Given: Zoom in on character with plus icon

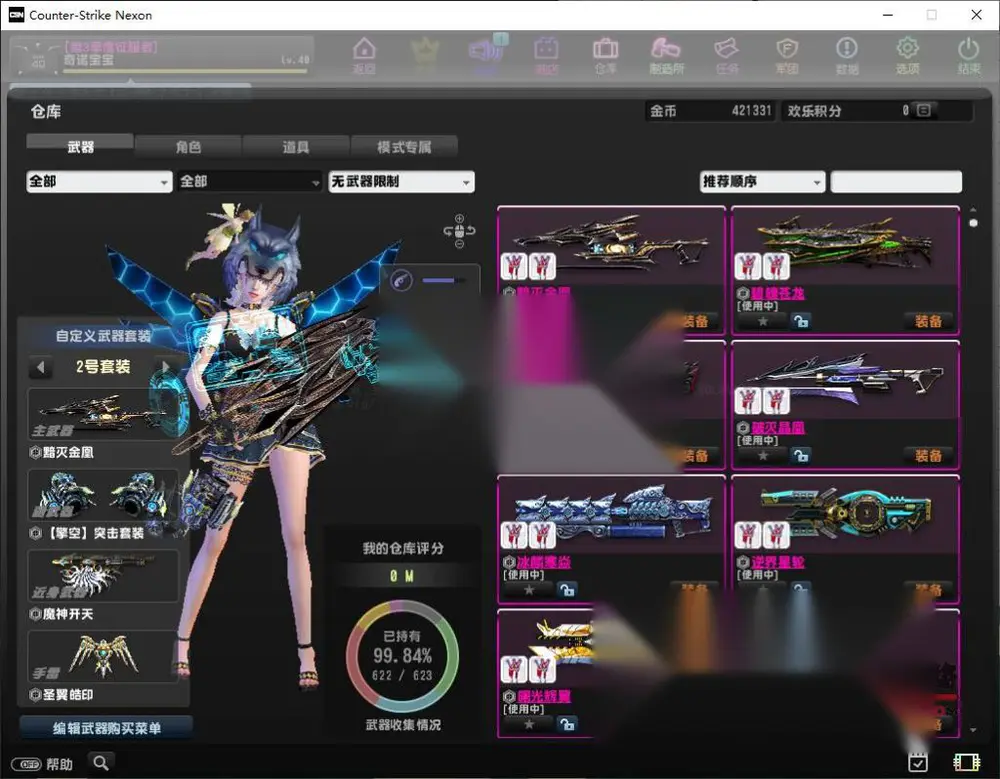Looking at the screenshot, I should tap(459, 219).
